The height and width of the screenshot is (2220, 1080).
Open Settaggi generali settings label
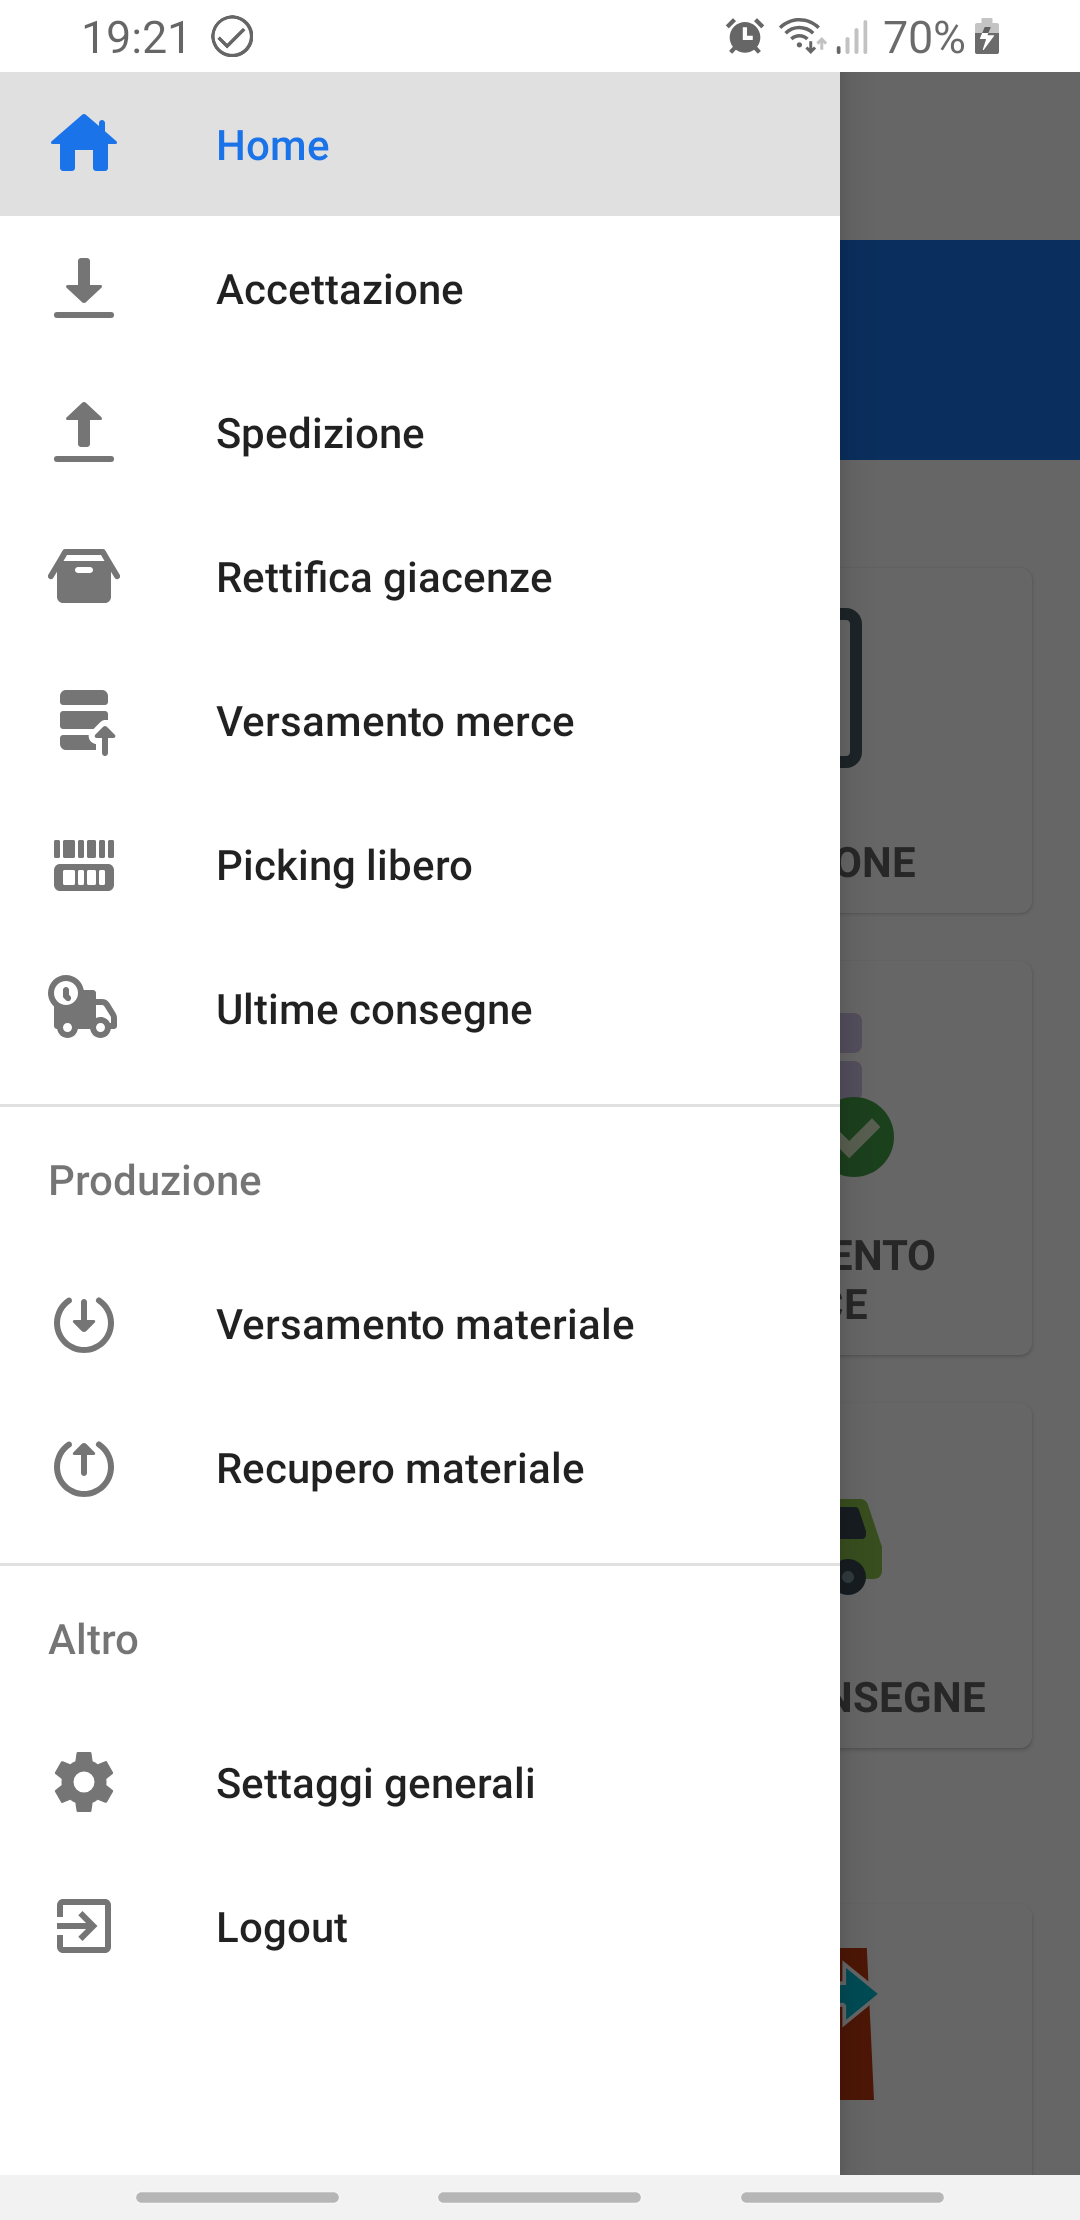coord(375,1784)
